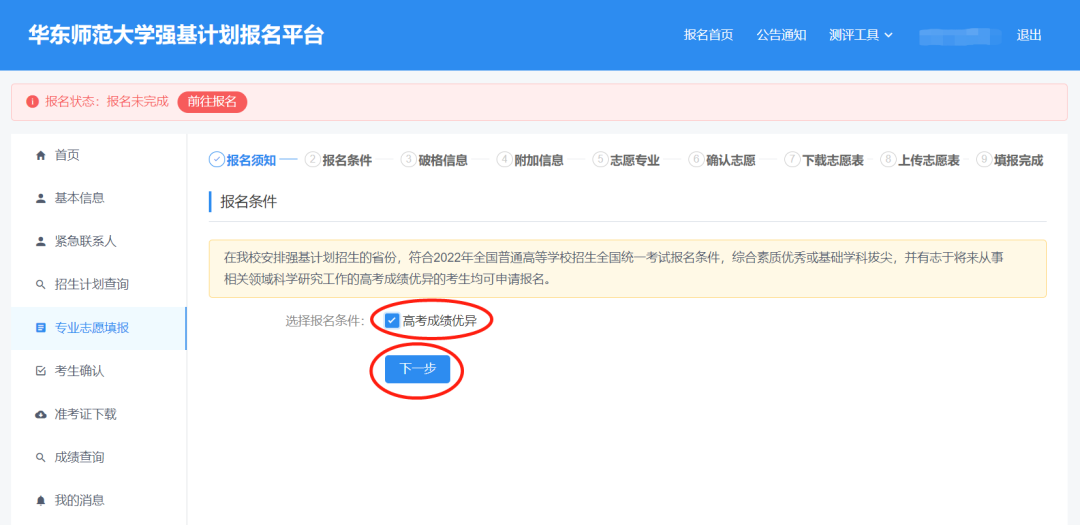Click the document icon beside 专业志愿填报

(x=41, y=328)
